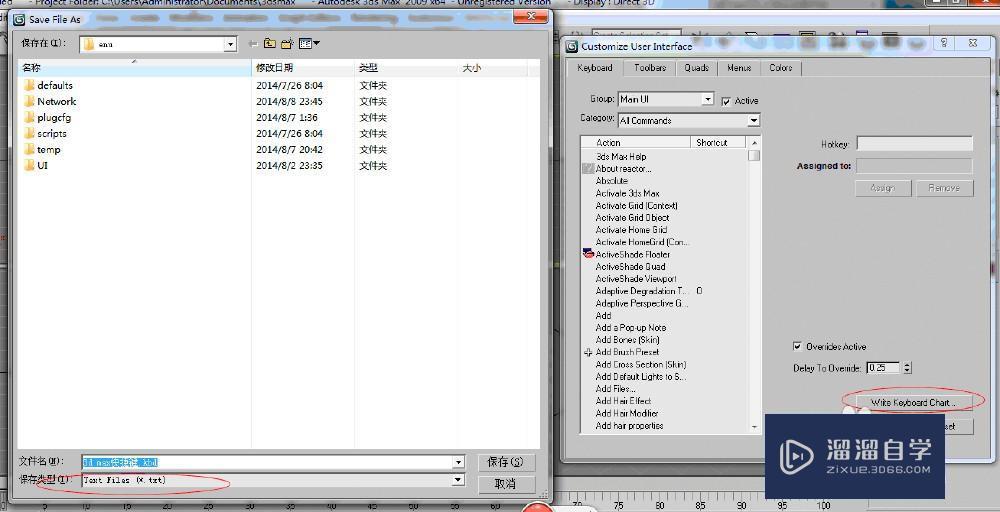Switch to the Toolbars tab

(651, 68)
